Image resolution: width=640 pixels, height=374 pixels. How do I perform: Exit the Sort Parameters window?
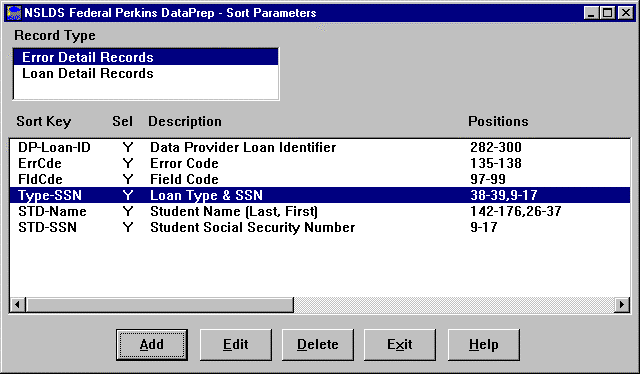pyautogui.click(x=400, y=345)
